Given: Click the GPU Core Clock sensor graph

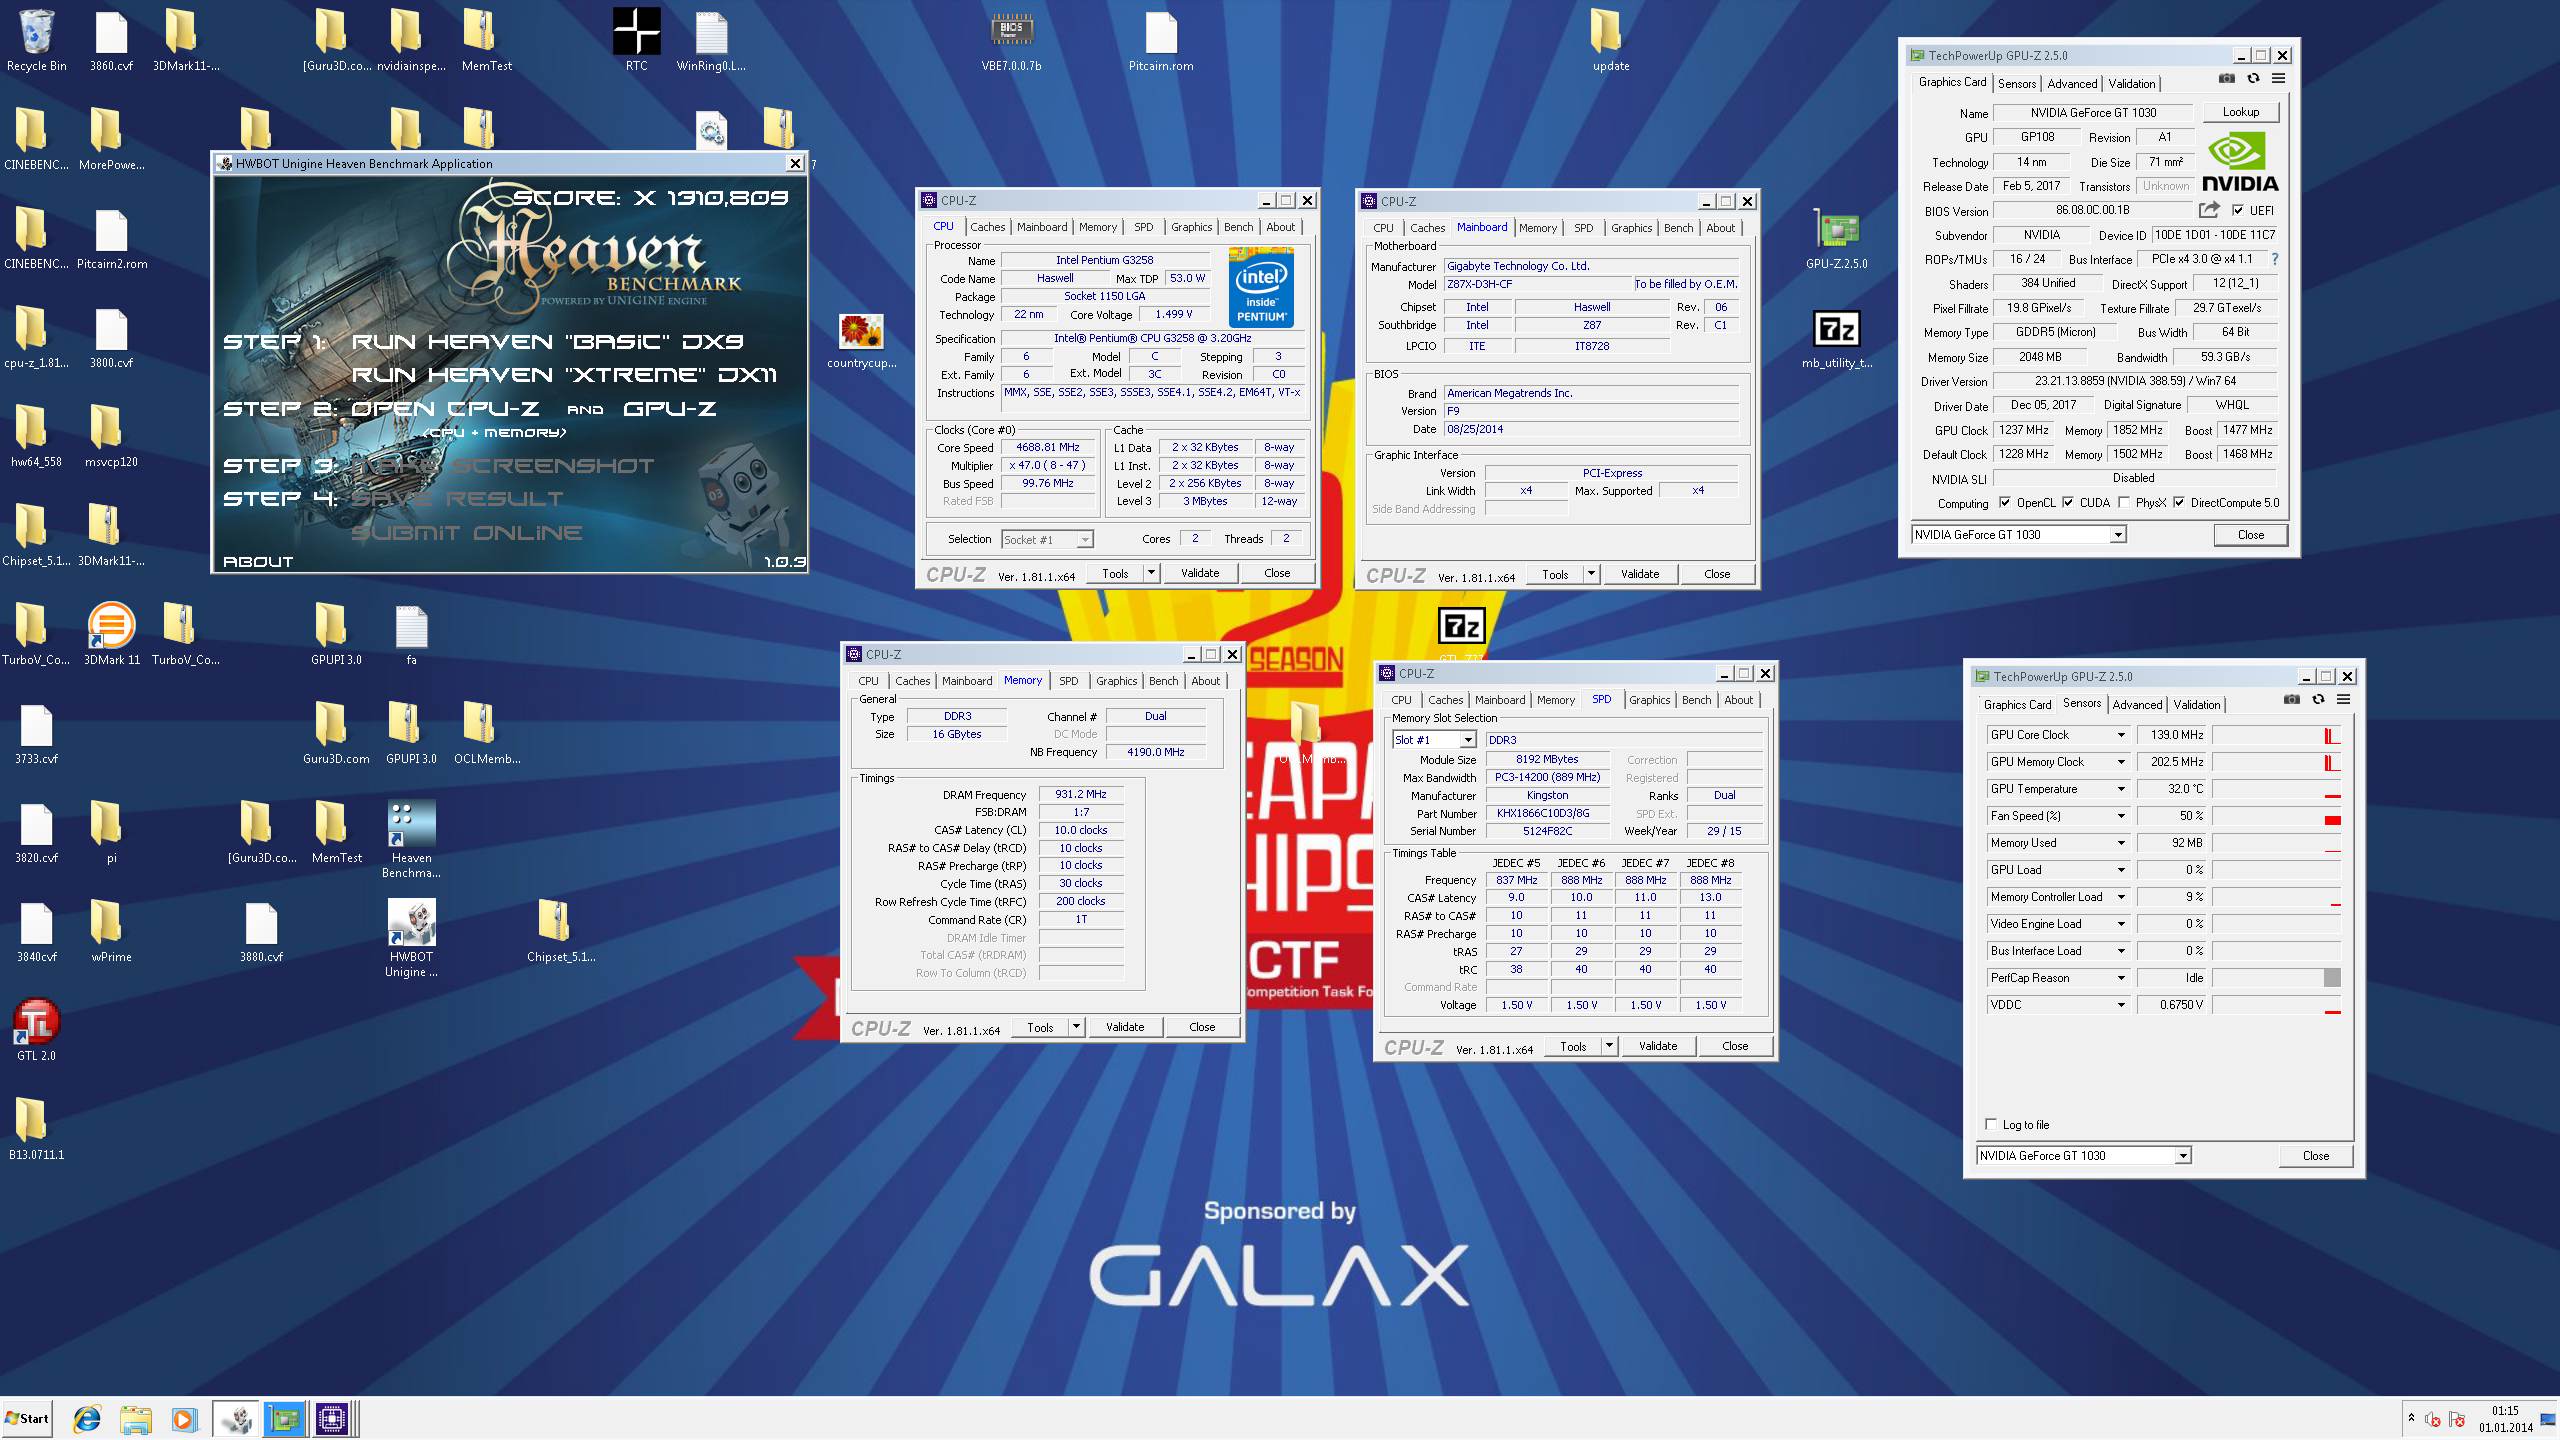Looking at the screenshot, I should 2276,735.
